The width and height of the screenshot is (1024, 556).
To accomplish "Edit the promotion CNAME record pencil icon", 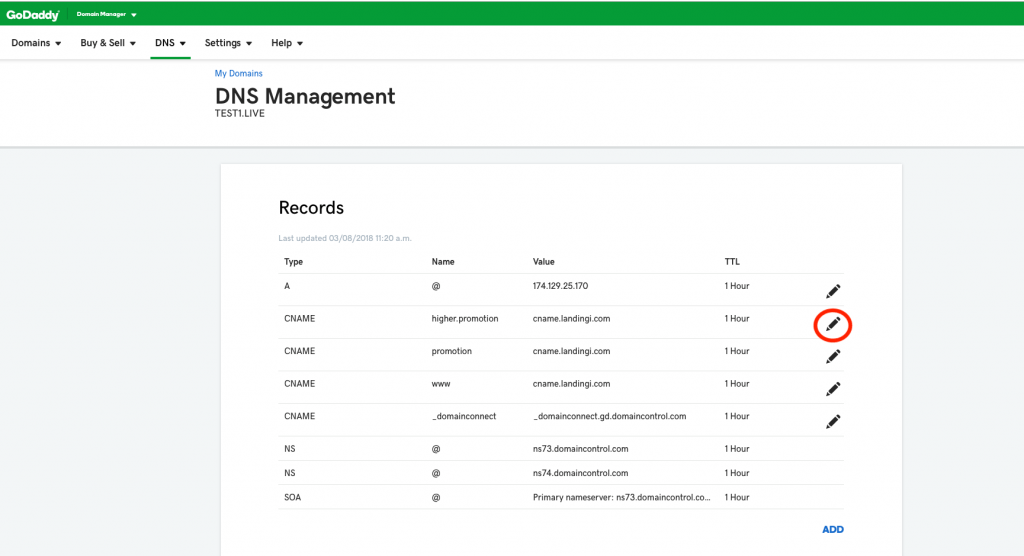I will point(833,357).
